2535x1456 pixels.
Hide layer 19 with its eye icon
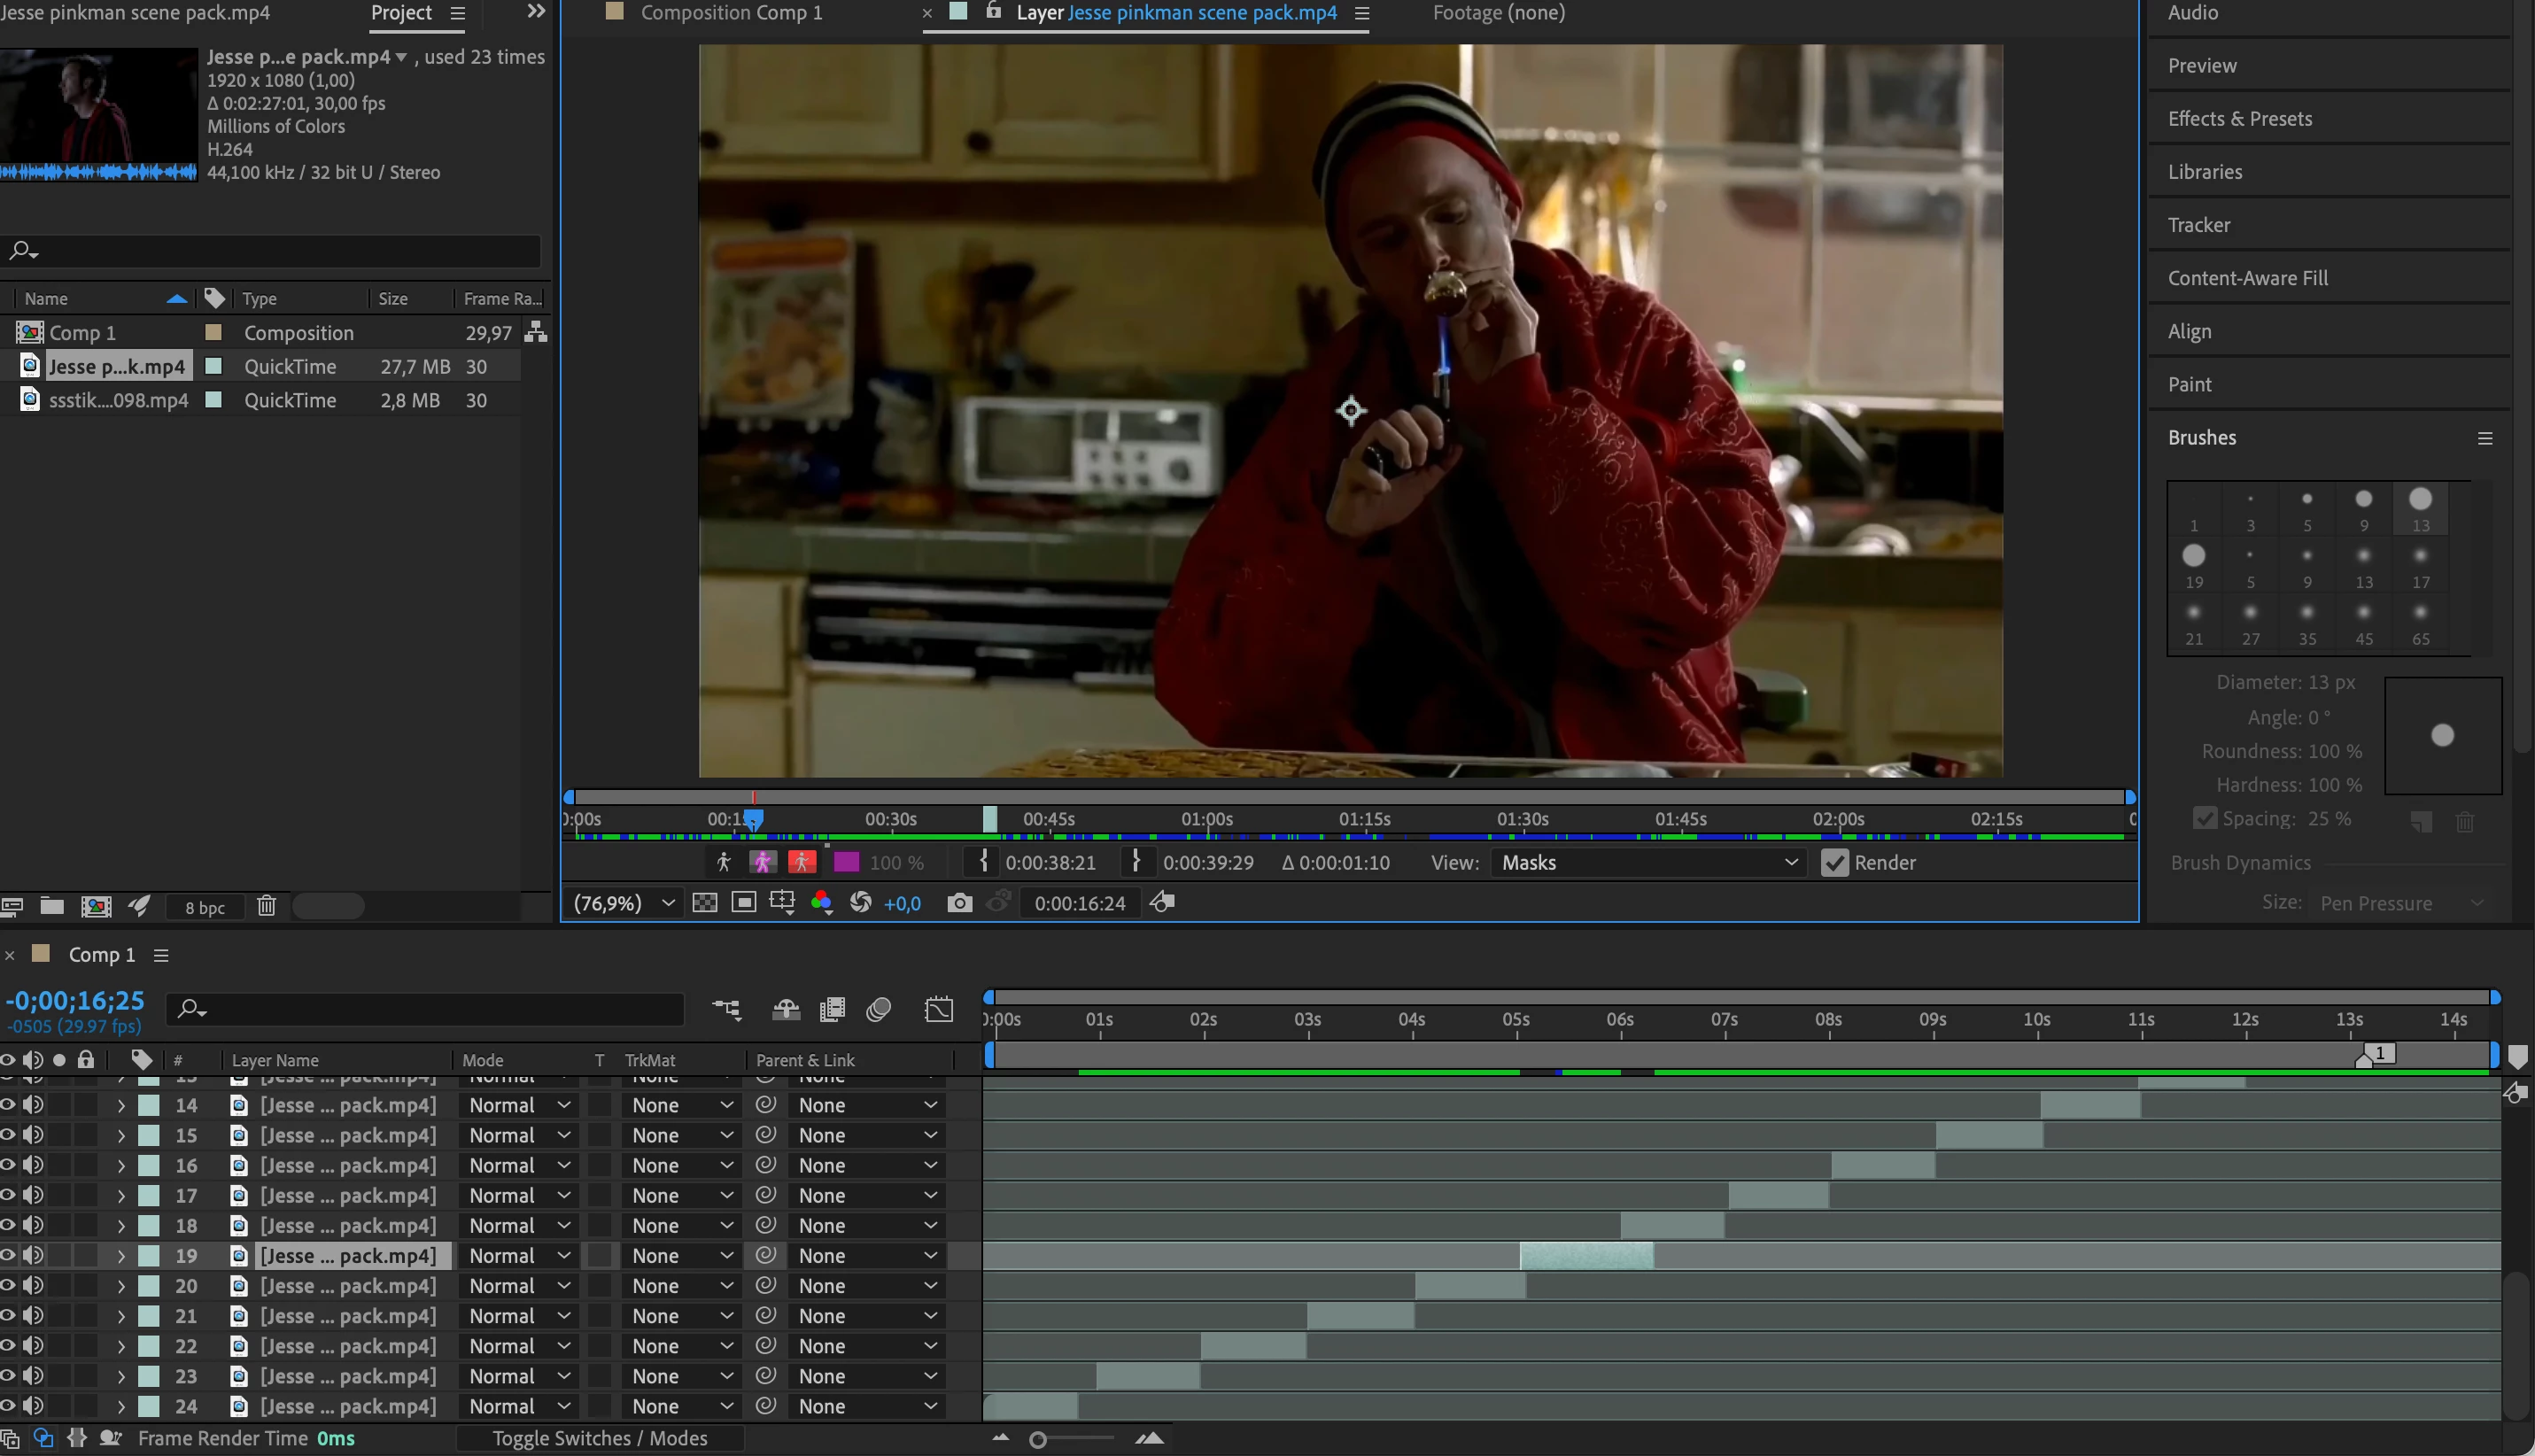tap(8, 1255)
